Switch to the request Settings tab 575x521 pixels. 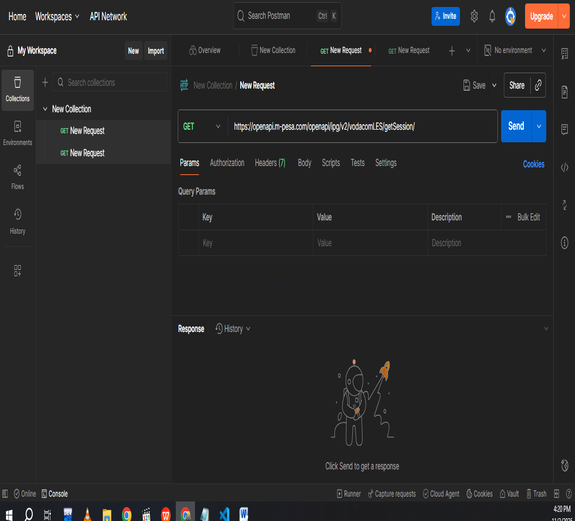click(x=386, y=163)
